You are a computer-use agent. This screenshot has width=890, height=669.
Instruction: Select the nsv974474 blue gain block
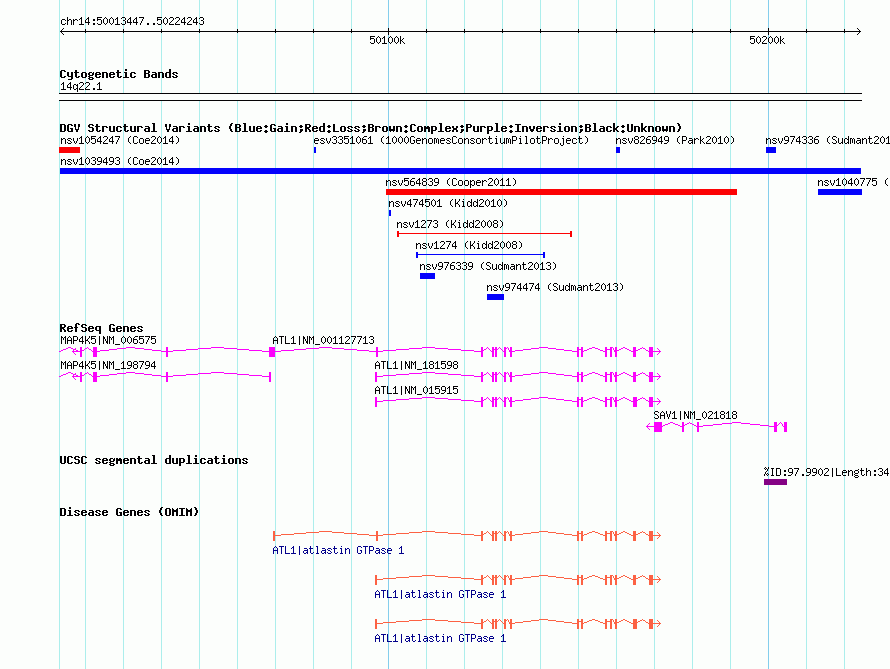[496, 297]
